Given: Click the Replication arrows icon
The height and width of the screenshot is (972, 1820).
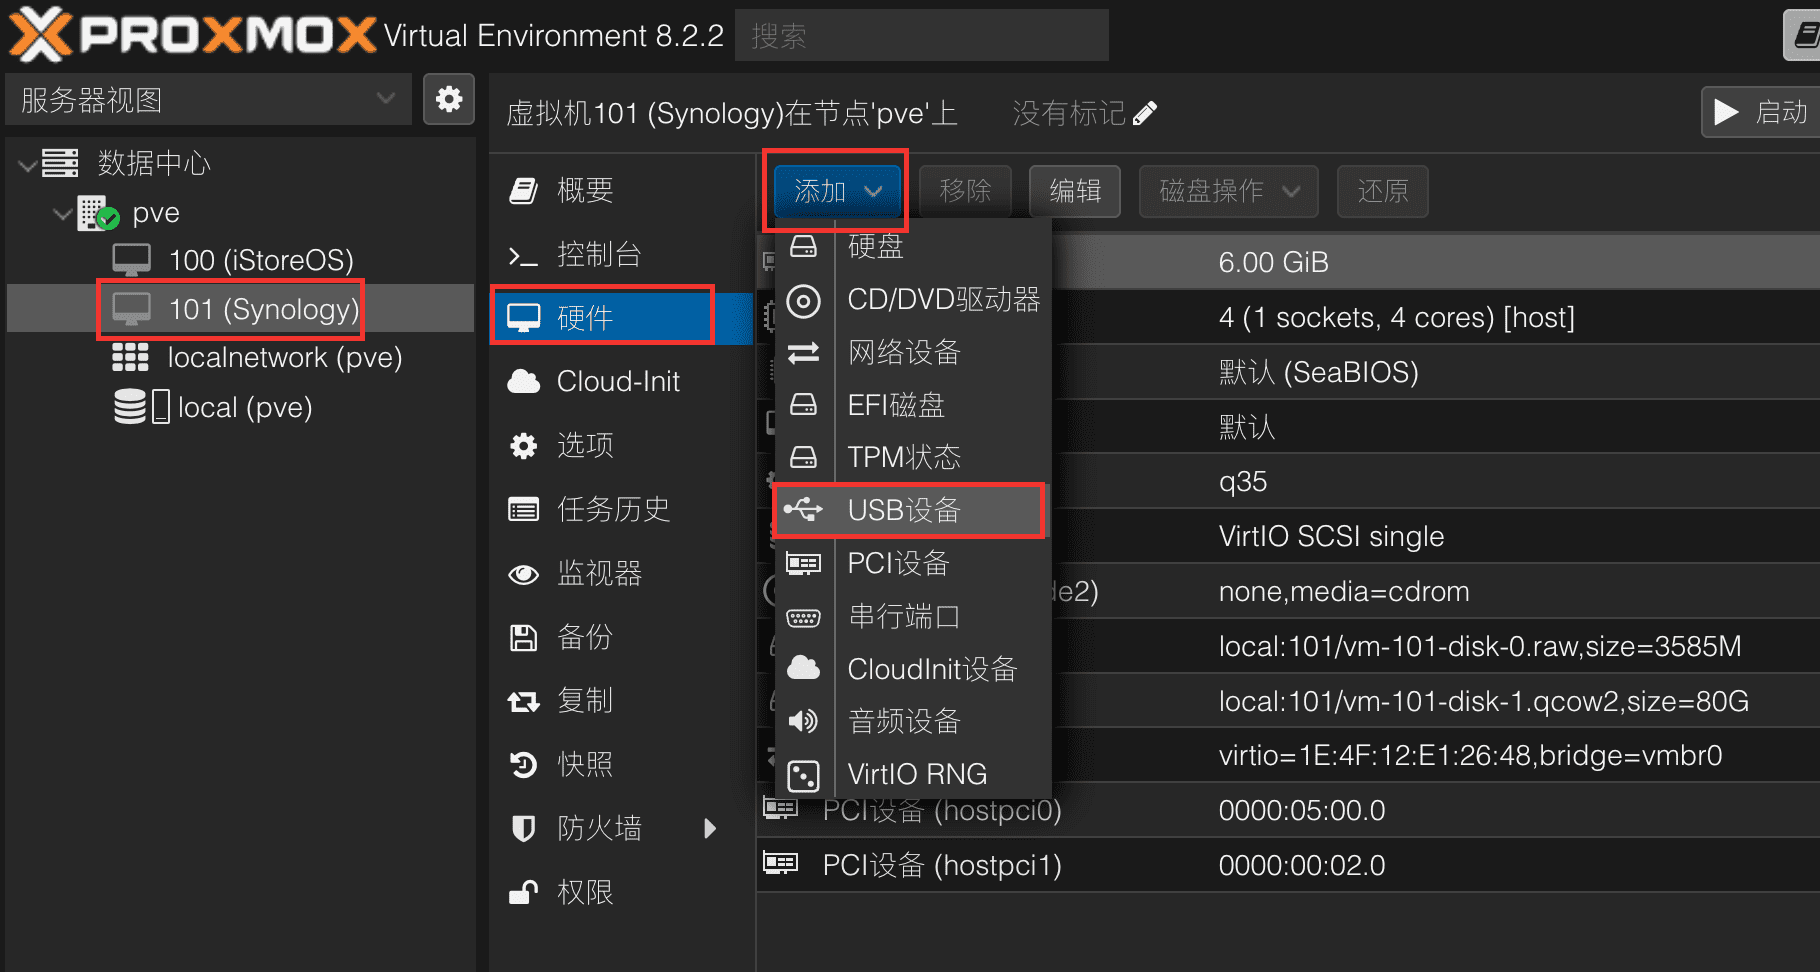Looking at the screenshot, I should (524, 701).
